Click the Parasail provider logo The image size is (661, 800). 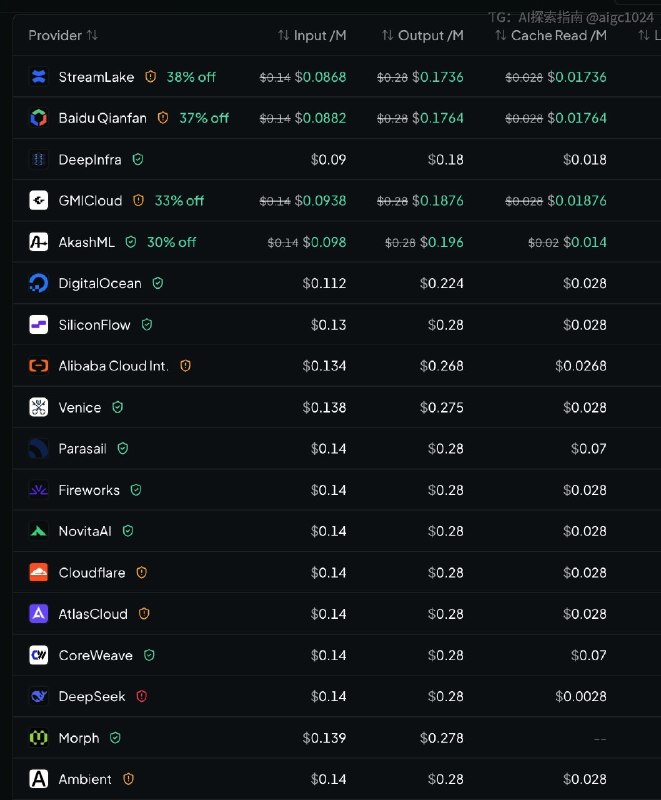click(x=39, y=448)
